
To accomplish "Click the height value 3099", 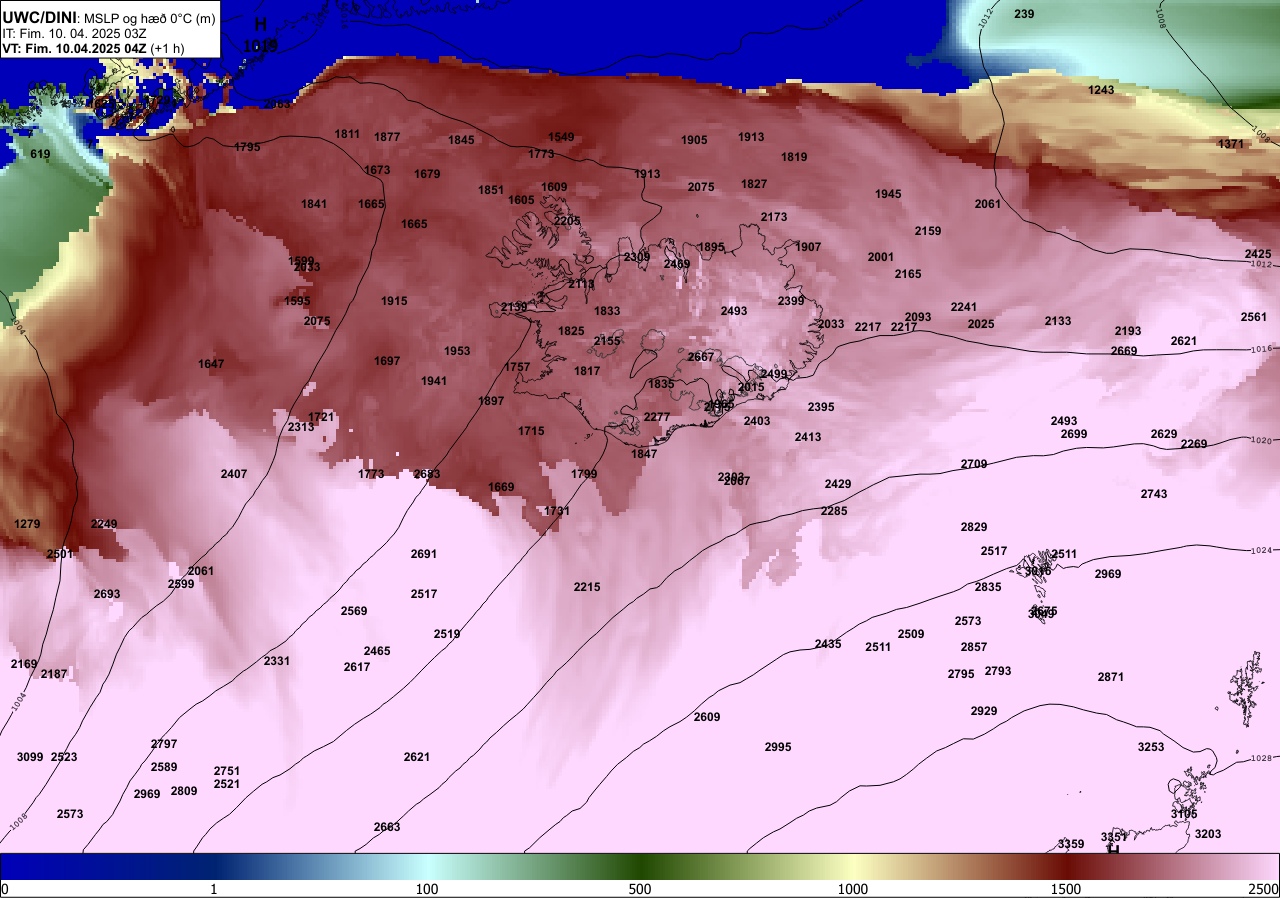I will [30, 757].
